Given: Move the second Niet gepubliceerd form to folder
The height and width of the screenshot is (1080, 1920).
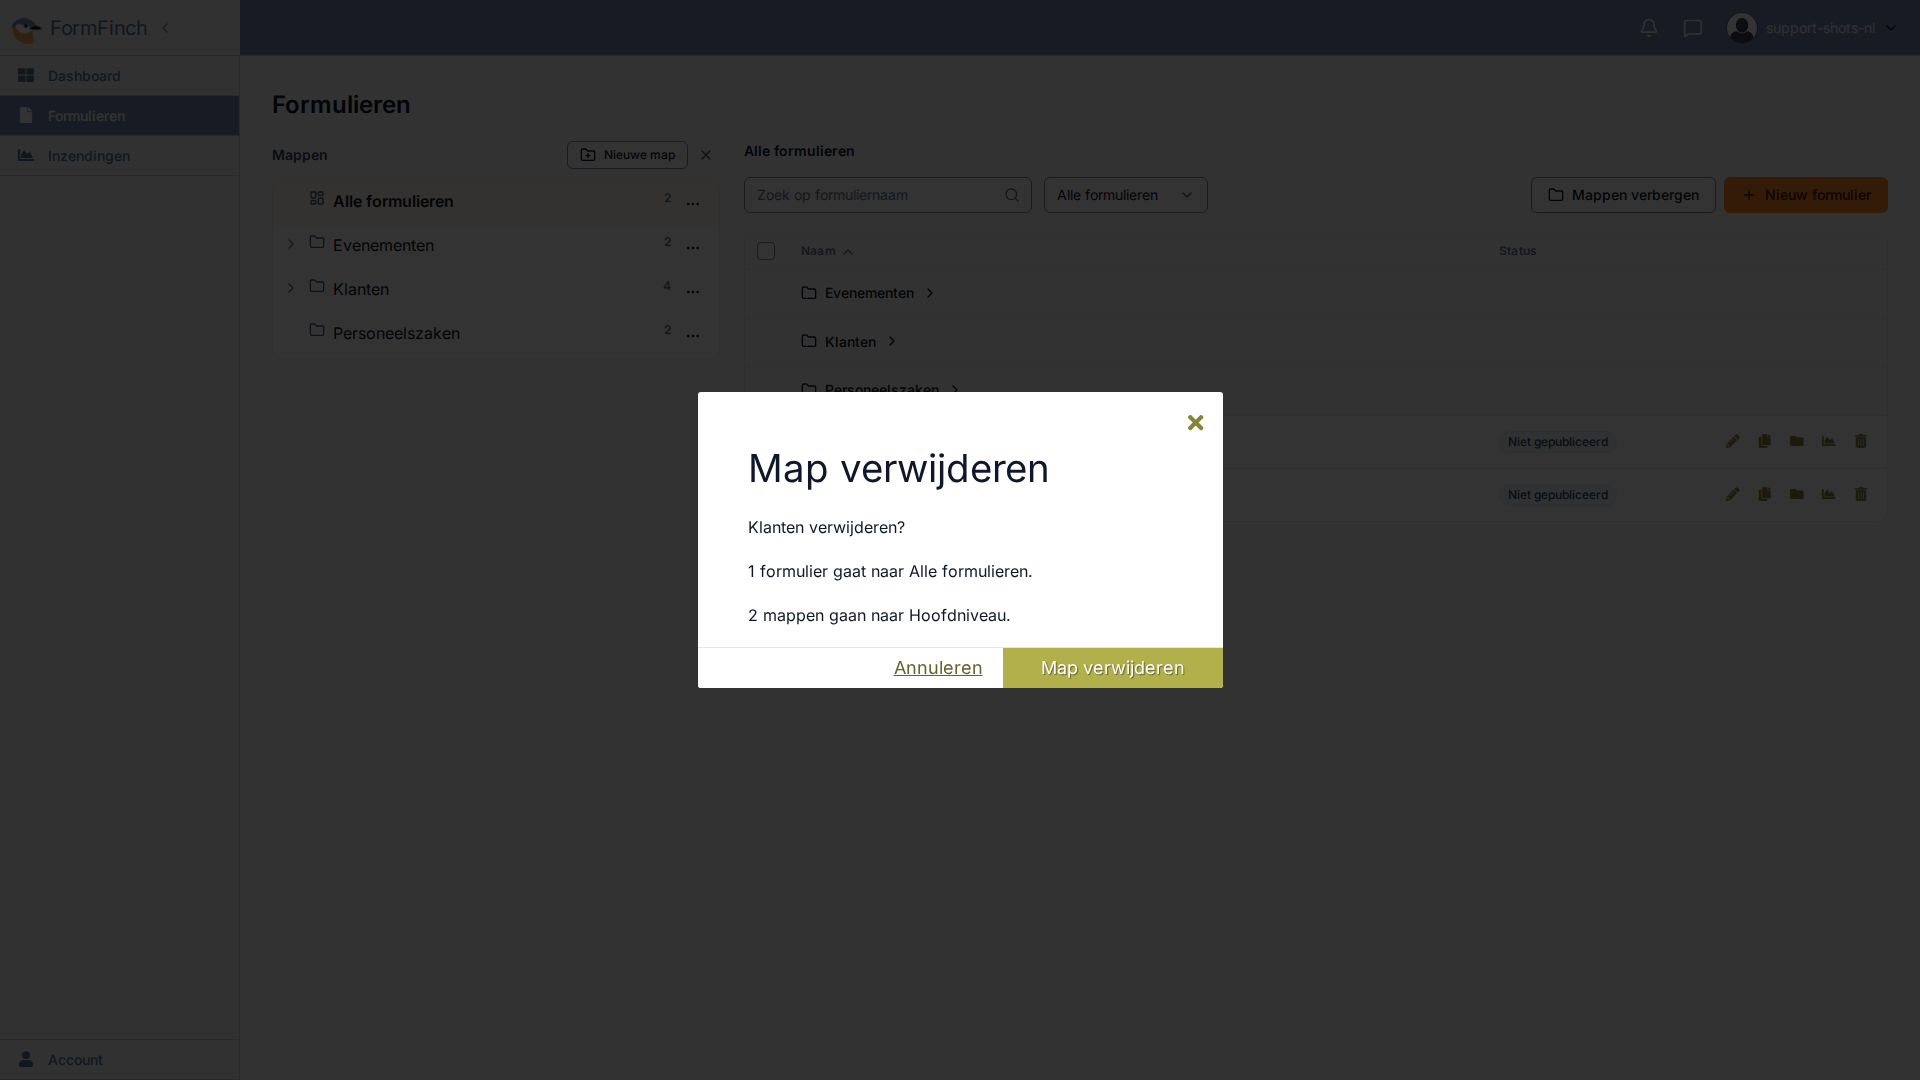Looking at the screenshot, I should [1797, 494].
